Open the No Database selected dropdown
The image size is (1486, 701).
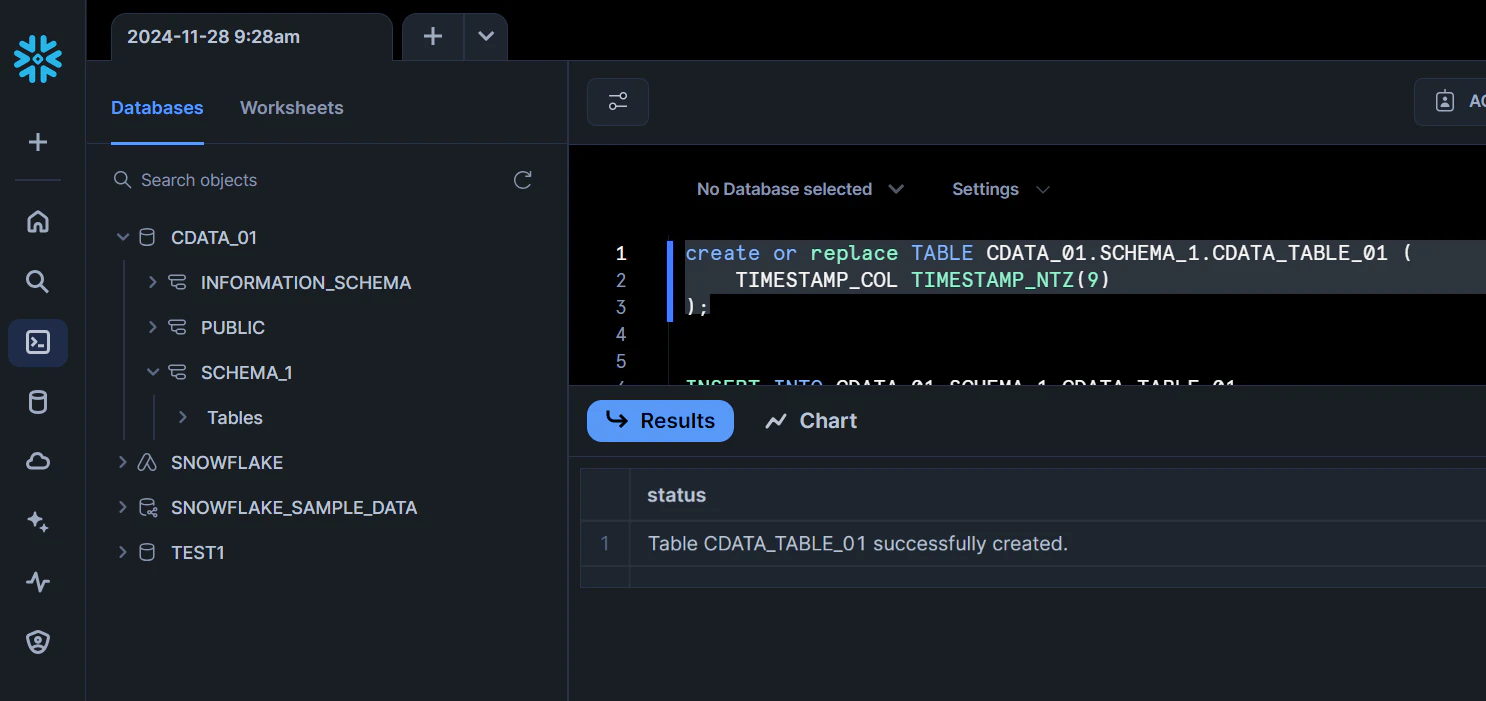pyautogui.click(x=800, y=189)
